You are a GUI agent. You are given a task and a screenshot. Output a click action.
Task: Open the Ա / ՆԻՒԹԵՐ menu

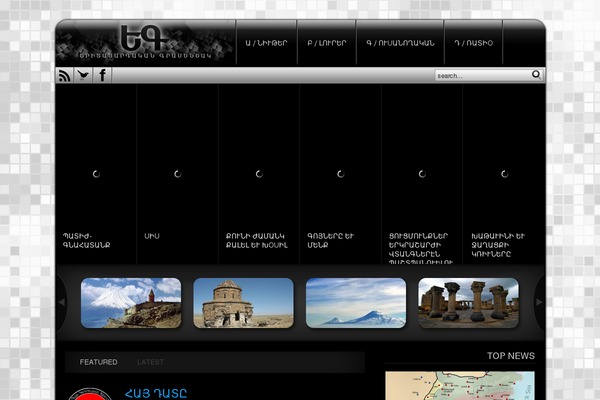pyautogui.click(x=266, y=43)
